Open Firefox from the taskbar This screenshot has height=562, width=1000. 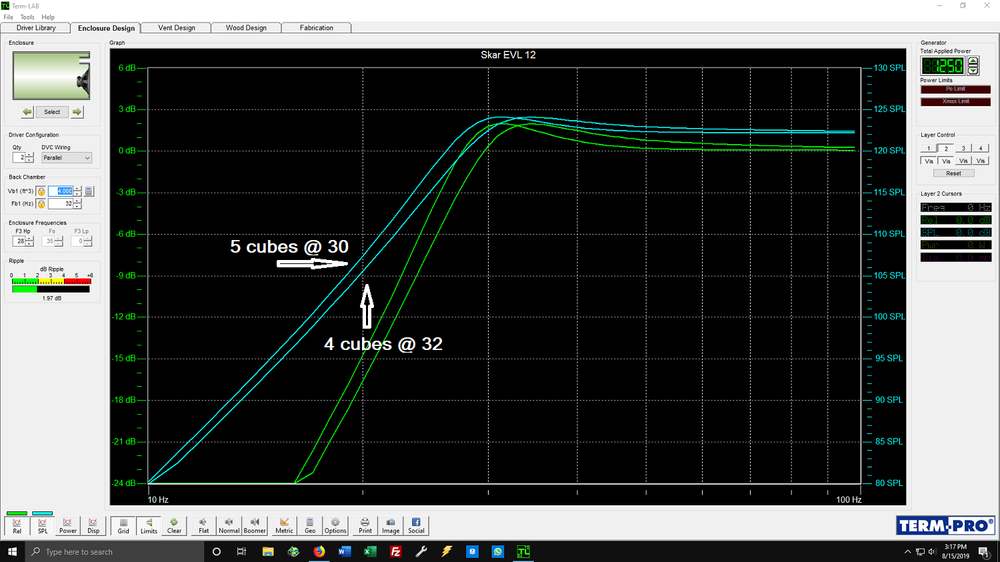click(319, 551)
